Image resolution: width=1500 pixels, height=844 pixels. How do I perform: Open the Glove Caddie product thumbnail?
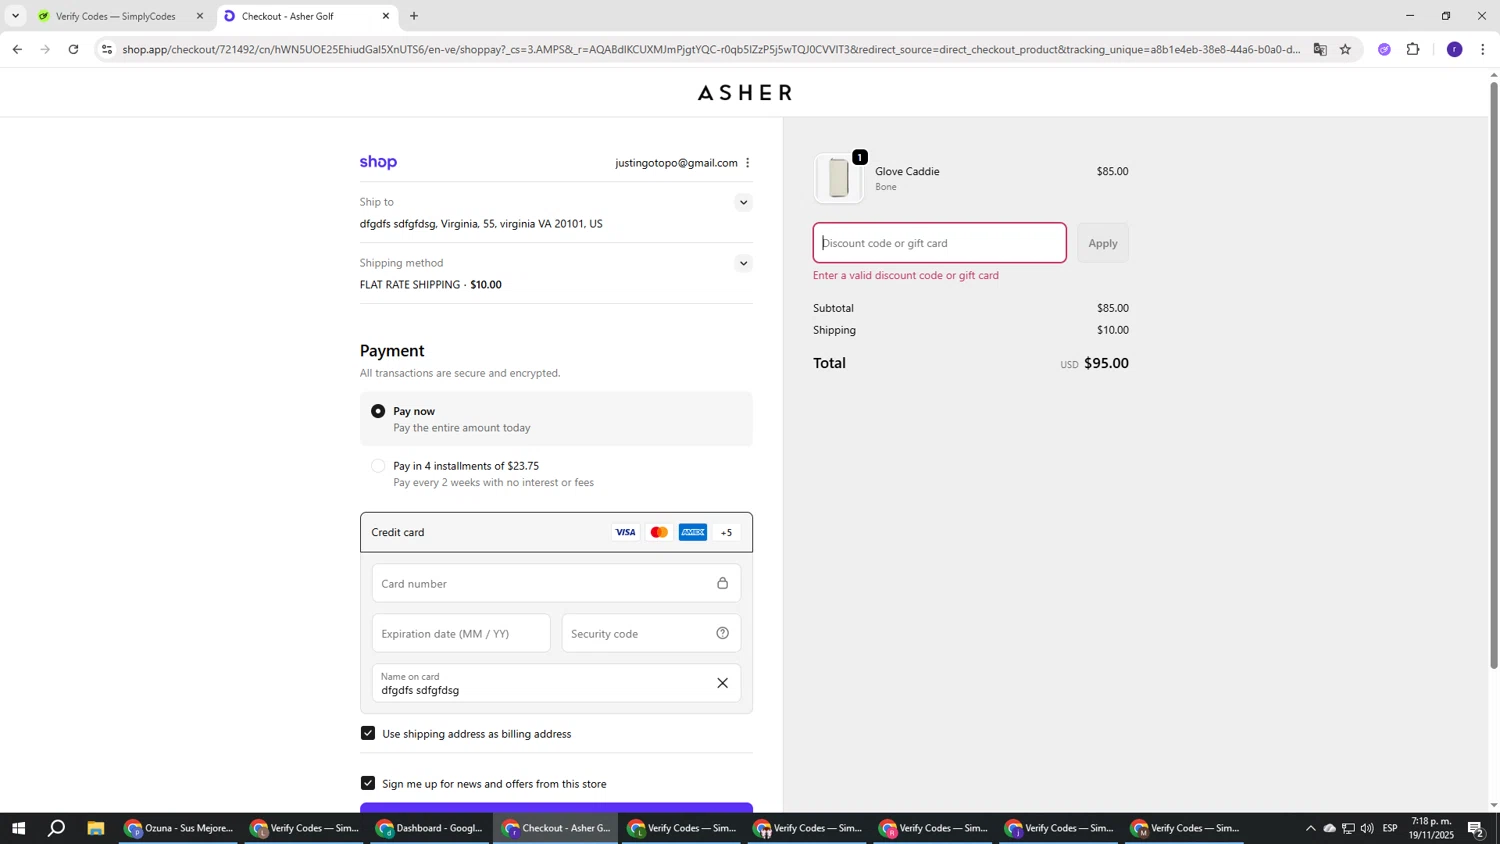(x=838, y=178)
